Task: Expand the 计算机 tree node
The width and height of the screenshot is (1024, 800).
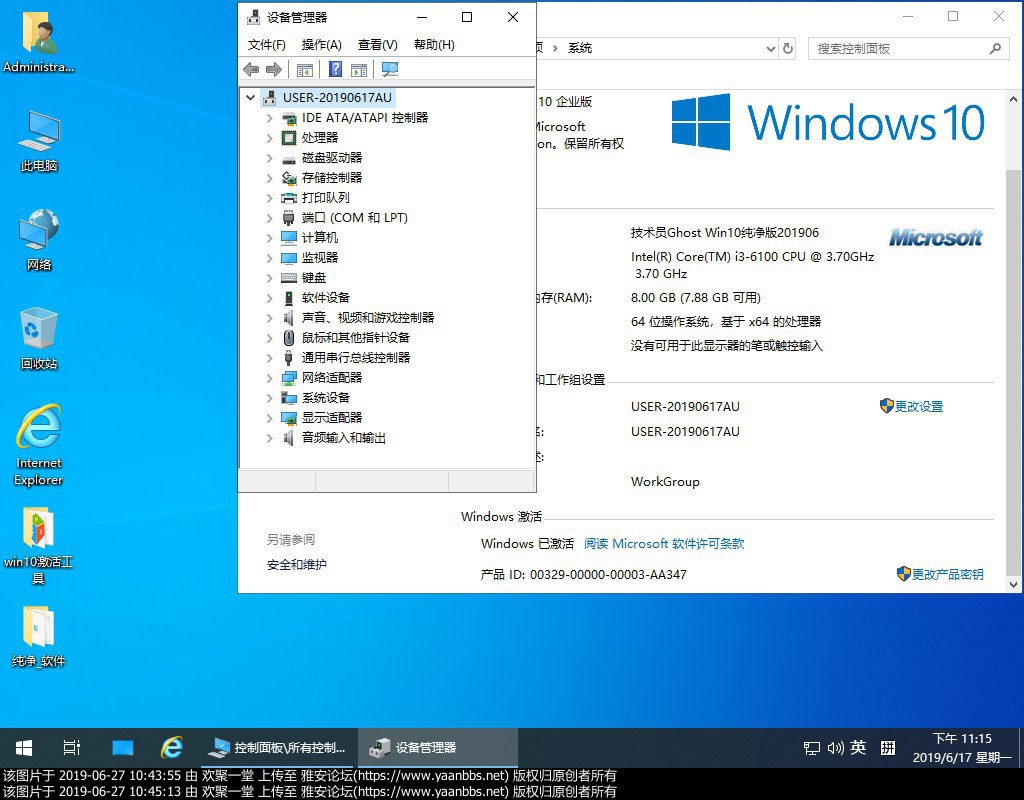Action: pos(270,238)
